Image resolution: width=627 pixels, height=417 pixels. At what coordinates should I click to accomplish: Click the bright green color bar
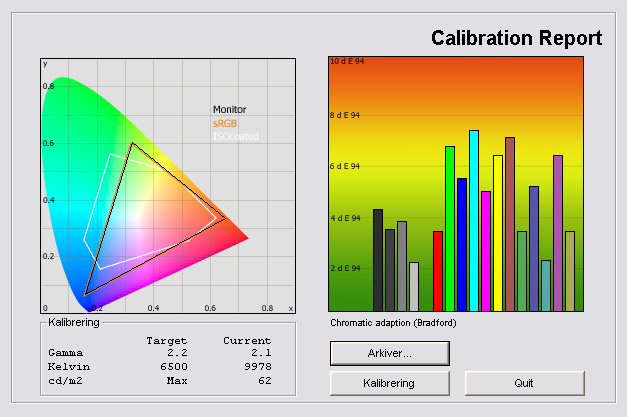(450, 229)
